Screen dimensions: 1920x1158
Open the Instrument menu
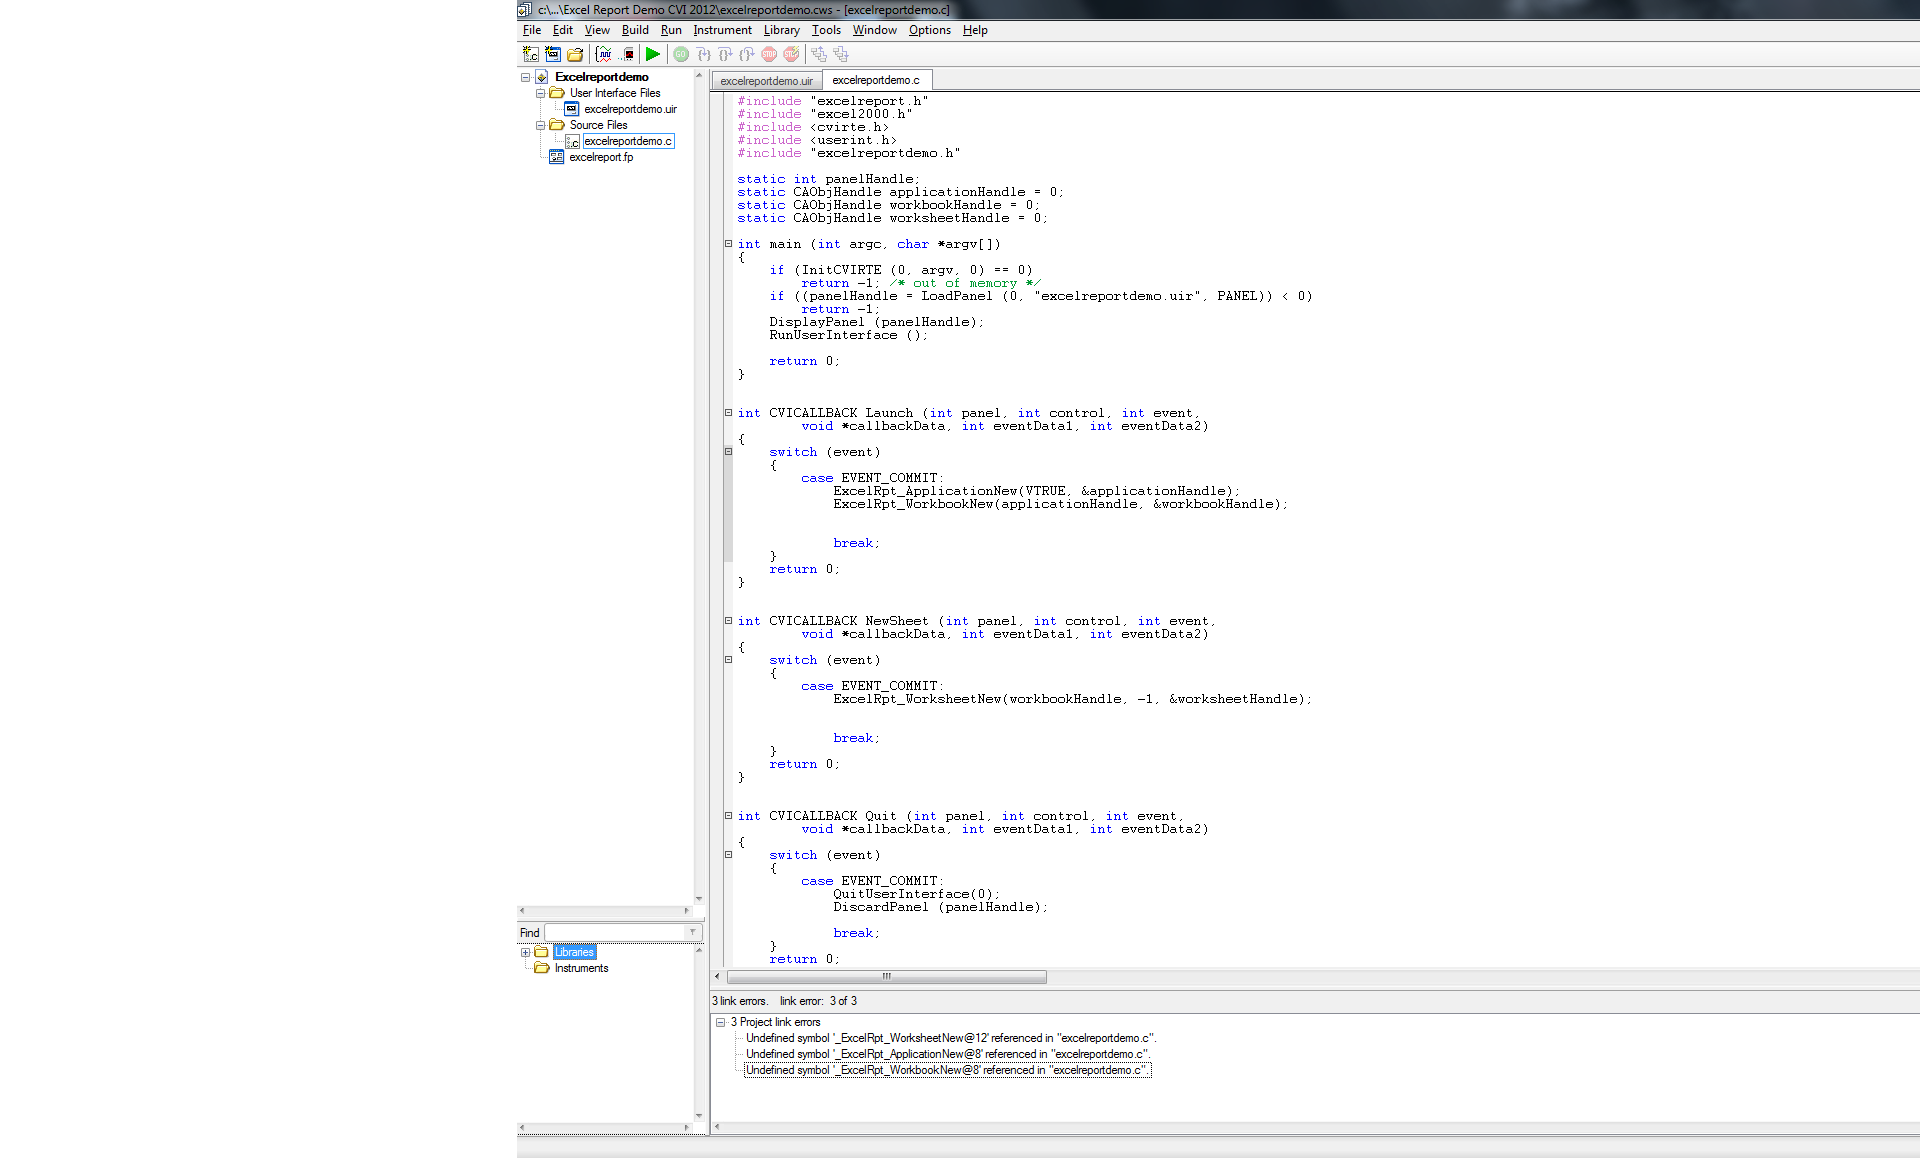pyautogui.click(x=717, y=29)
